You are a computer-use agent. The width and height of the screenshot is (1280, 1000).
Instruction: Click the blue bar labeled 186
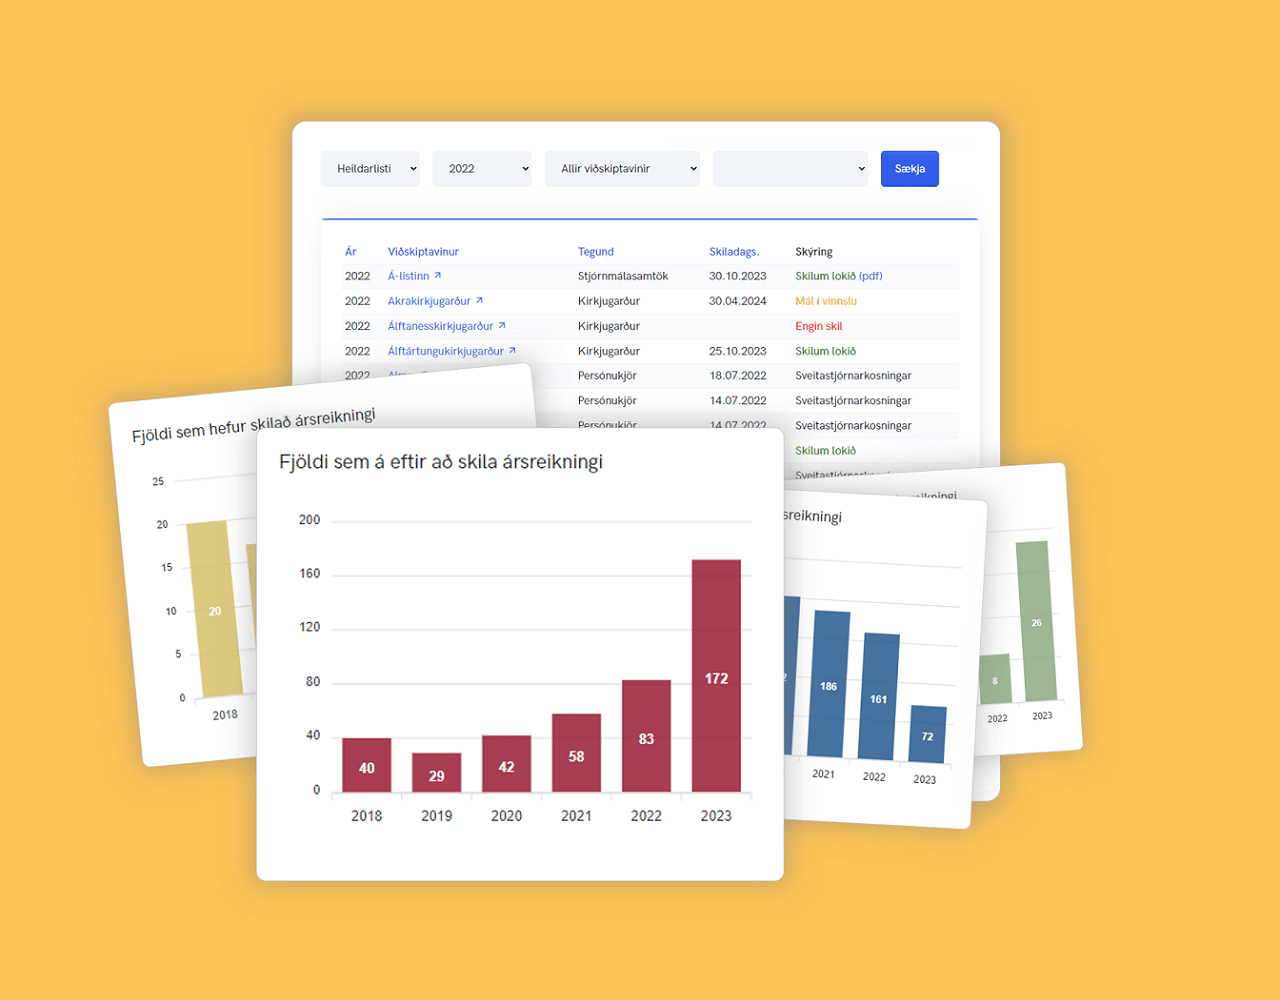click(829, 684)
